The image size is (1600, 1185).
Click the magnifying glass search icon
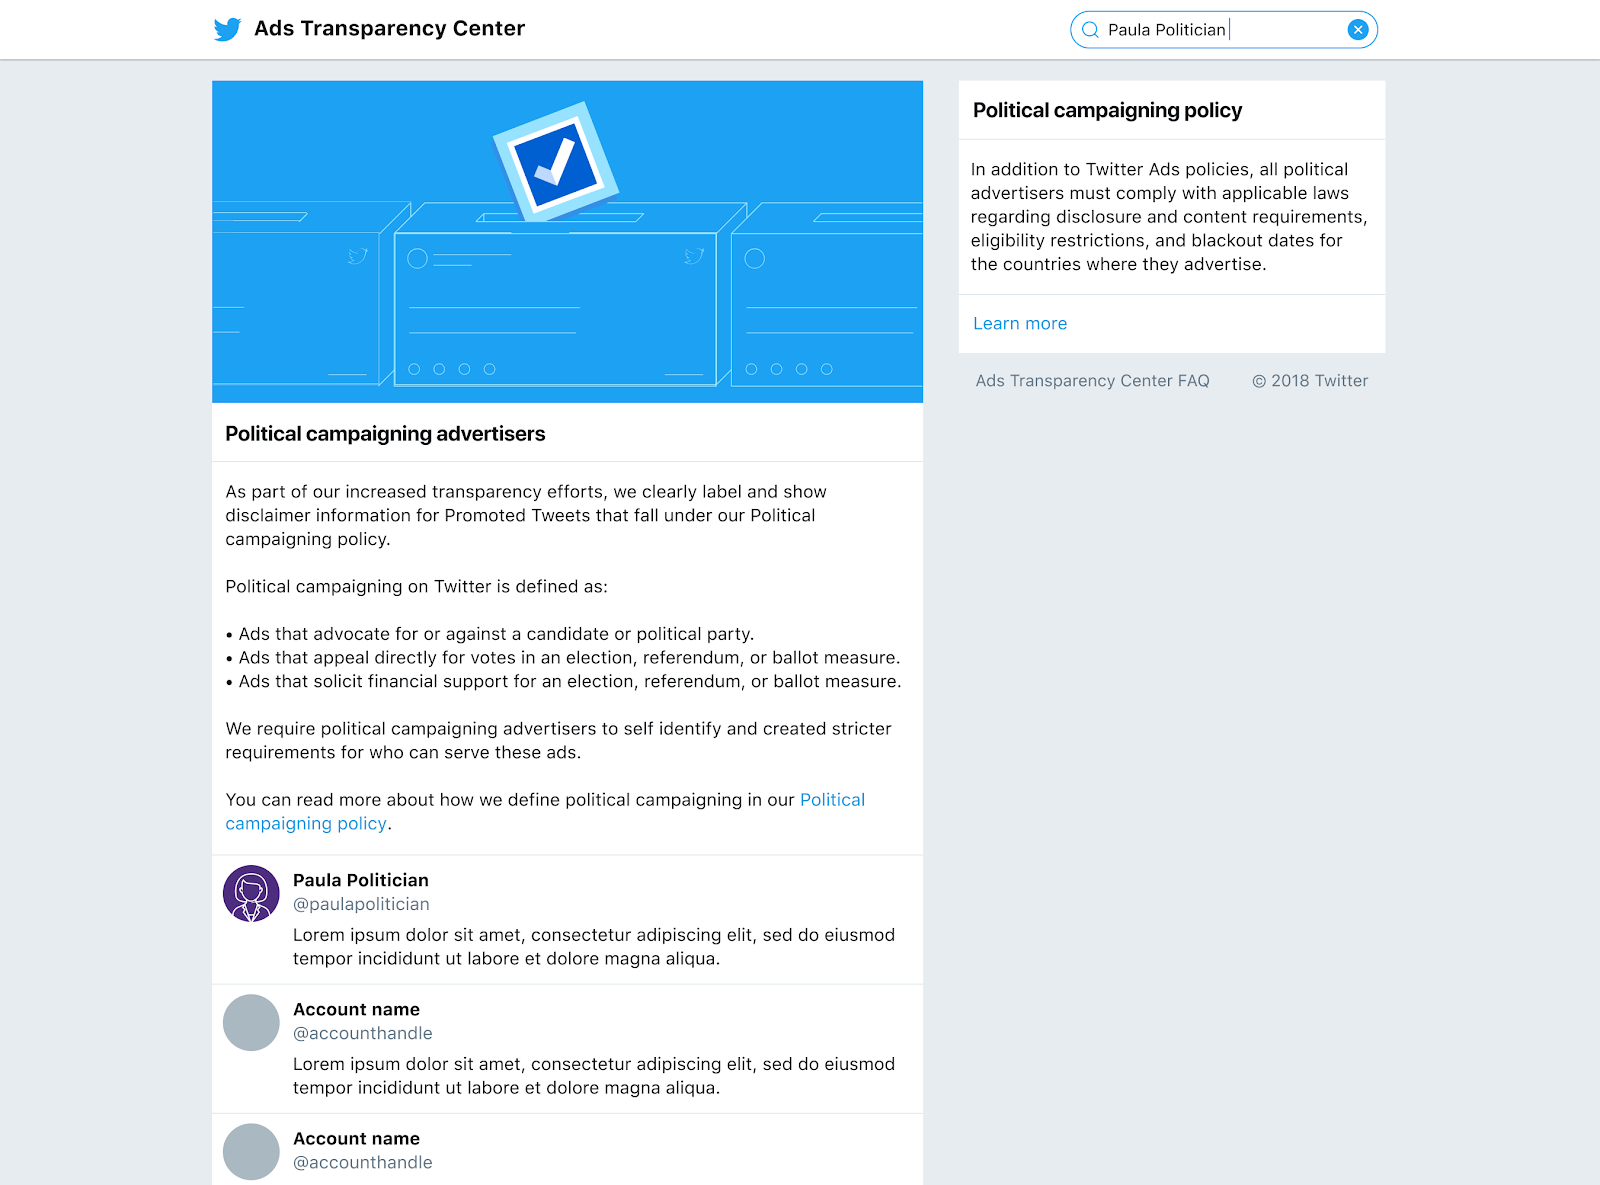click(x=1090, y=30)
